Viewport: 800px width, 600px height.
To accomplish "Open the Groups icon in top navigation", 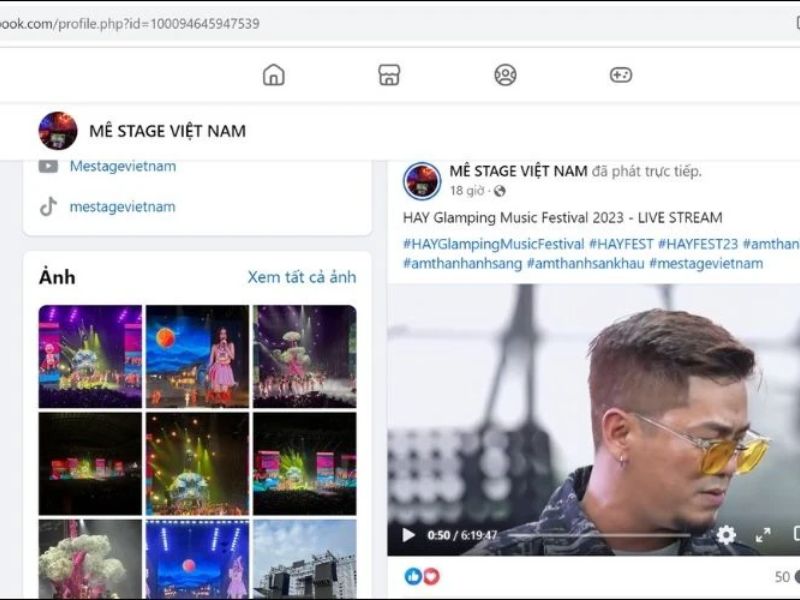I will (505, 73).
